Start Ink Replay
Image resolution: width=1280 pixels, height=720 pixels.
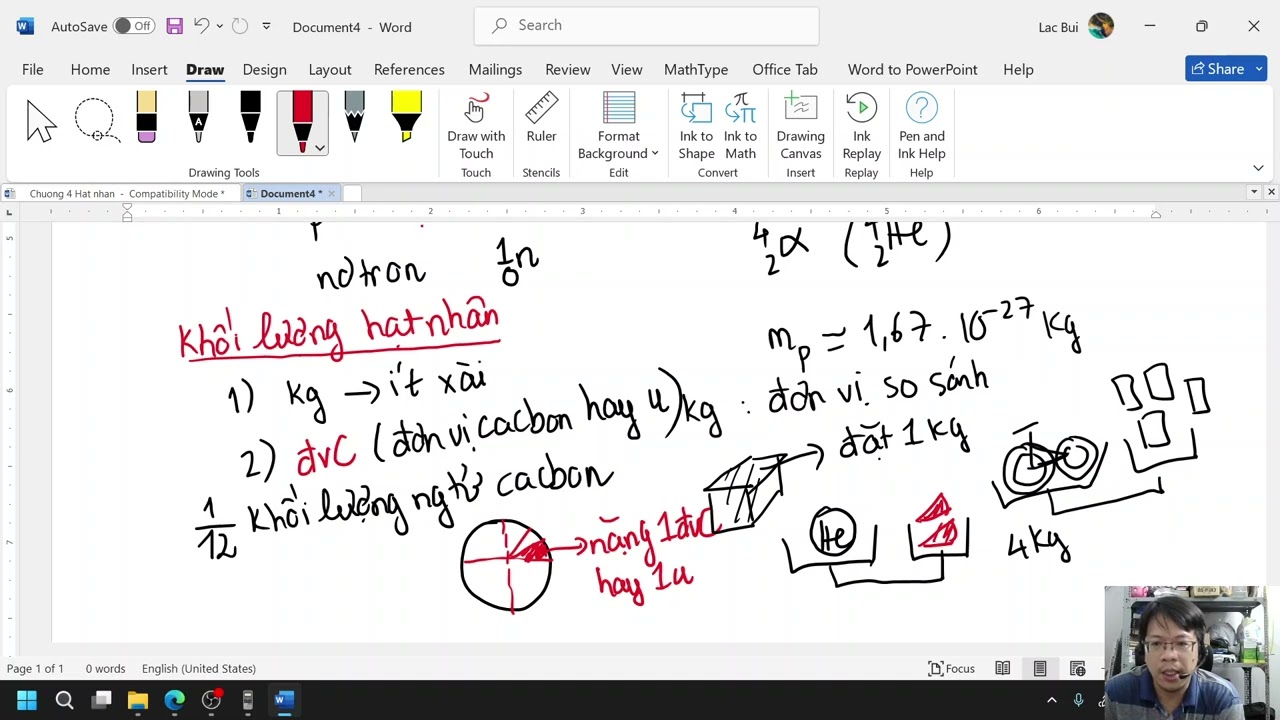coord(861,126)
